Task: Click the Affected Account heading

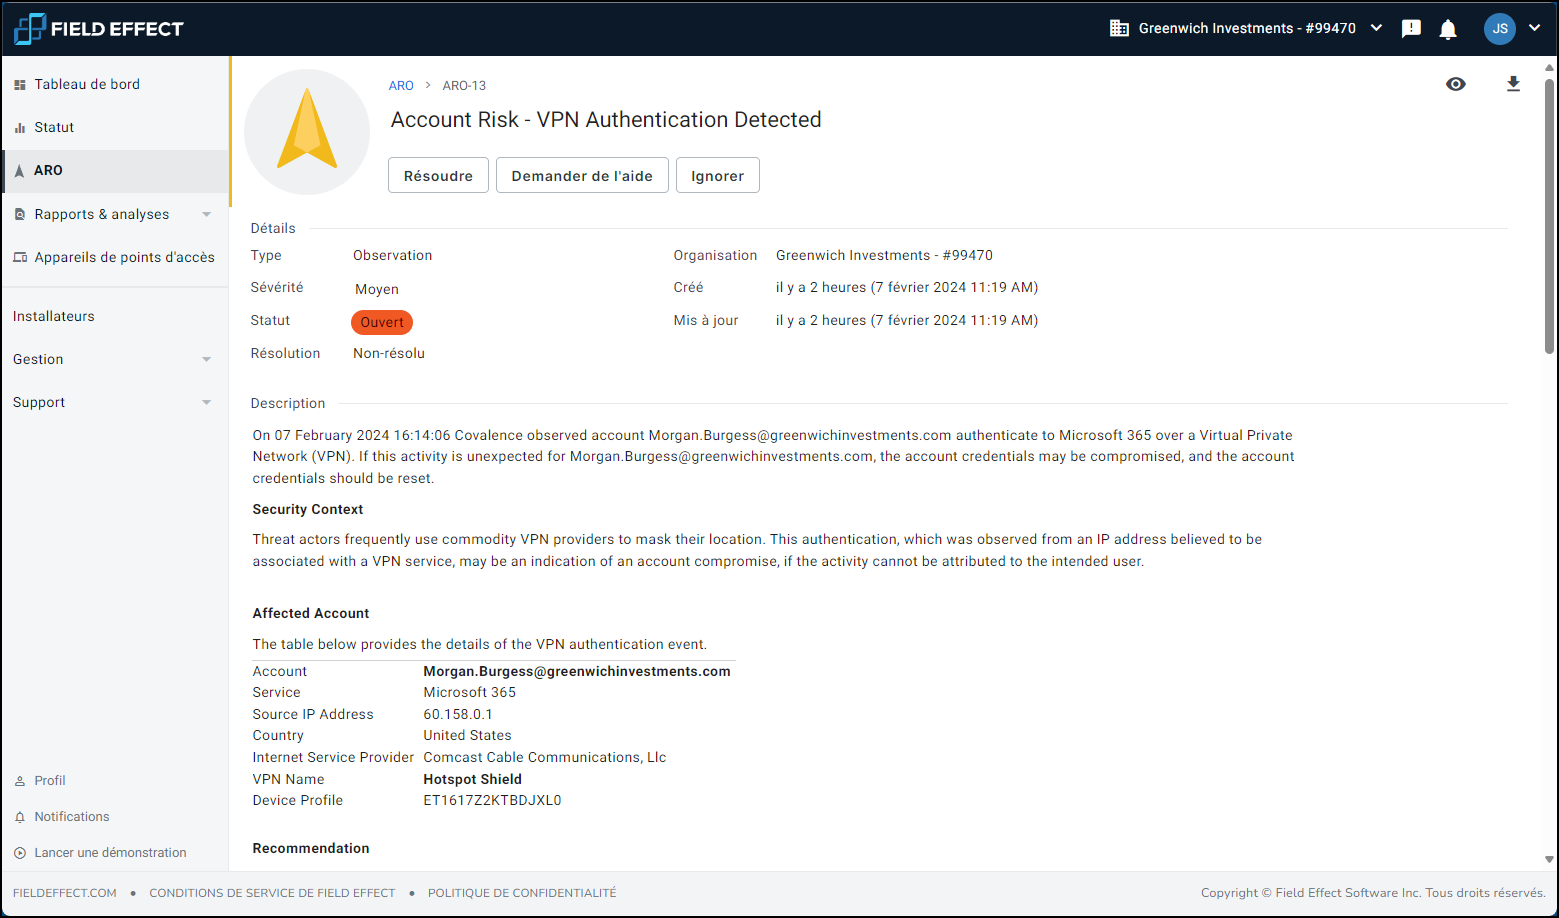Action: (311, 613)
